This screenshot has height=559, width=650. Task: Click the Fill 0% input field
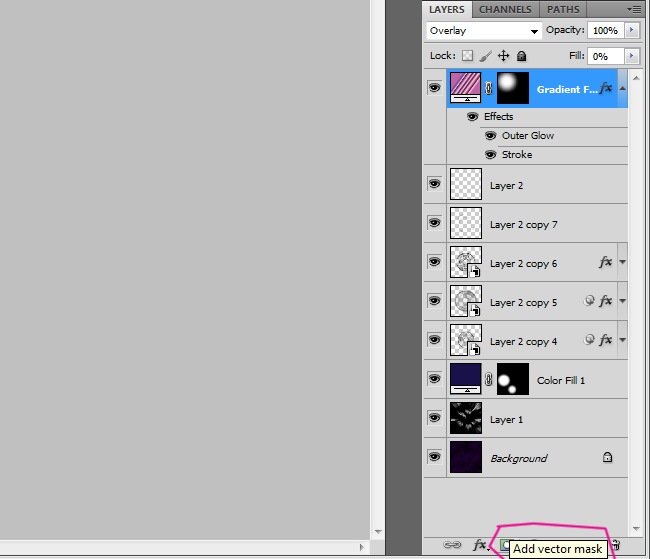pyautogui.click(x=605, y=56)
